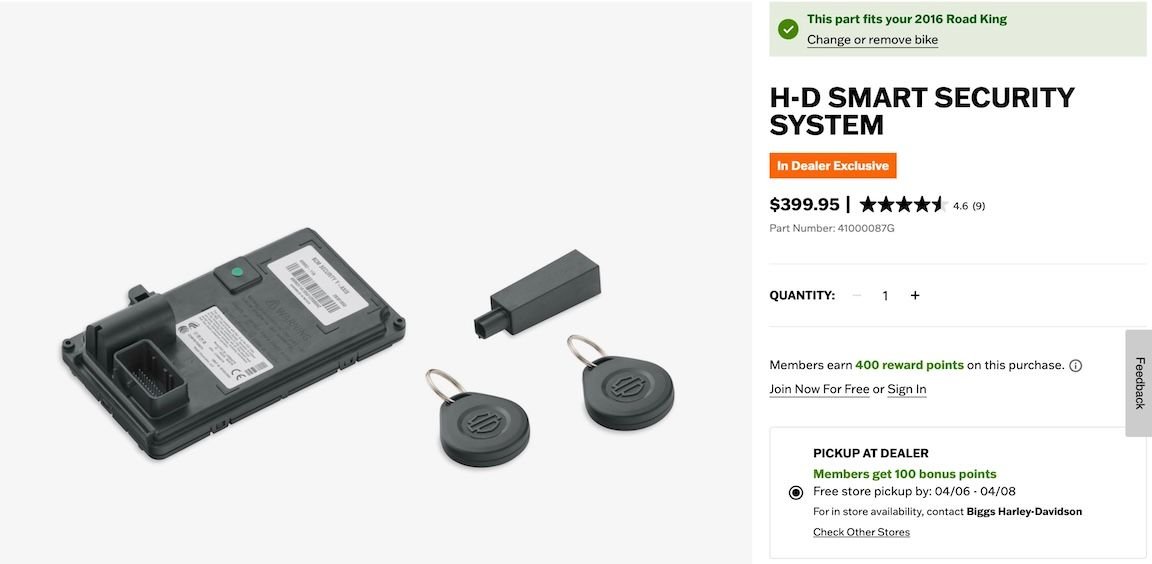Decrease quantity with the minus icon
The height and width of the screenshot is (564, 1152).
[857, 295]
